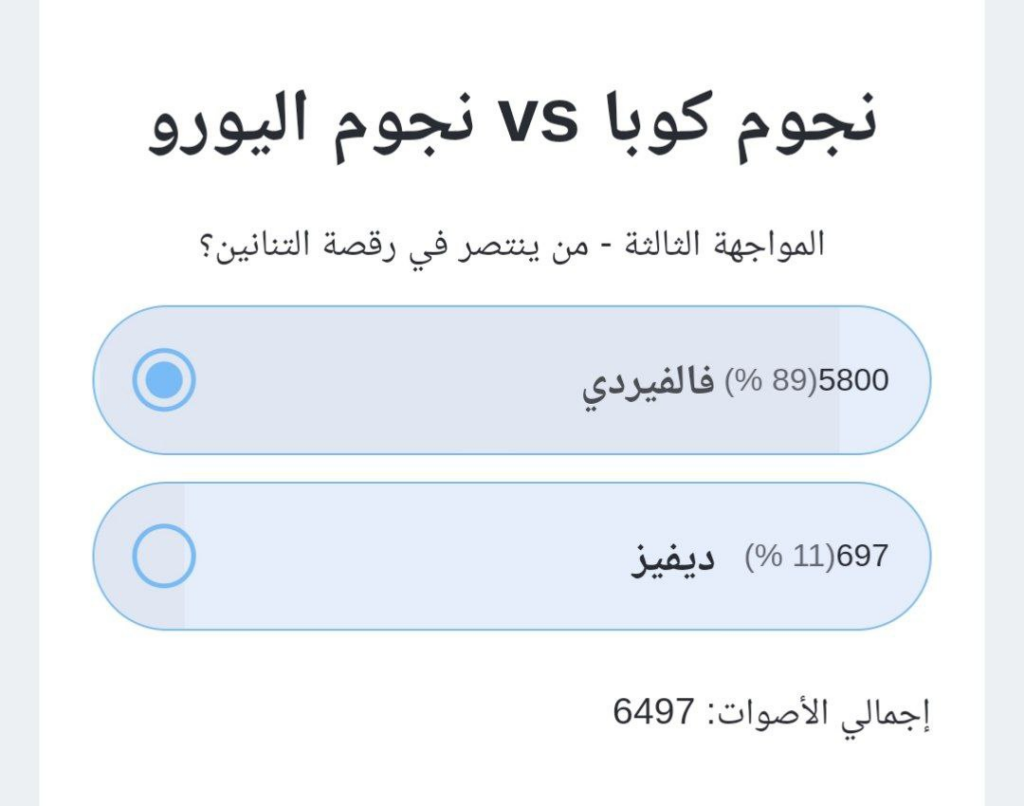This screenshot has height=806, width=1024.
Task: Select the ديفيز radio button
Action: [163, 556]
